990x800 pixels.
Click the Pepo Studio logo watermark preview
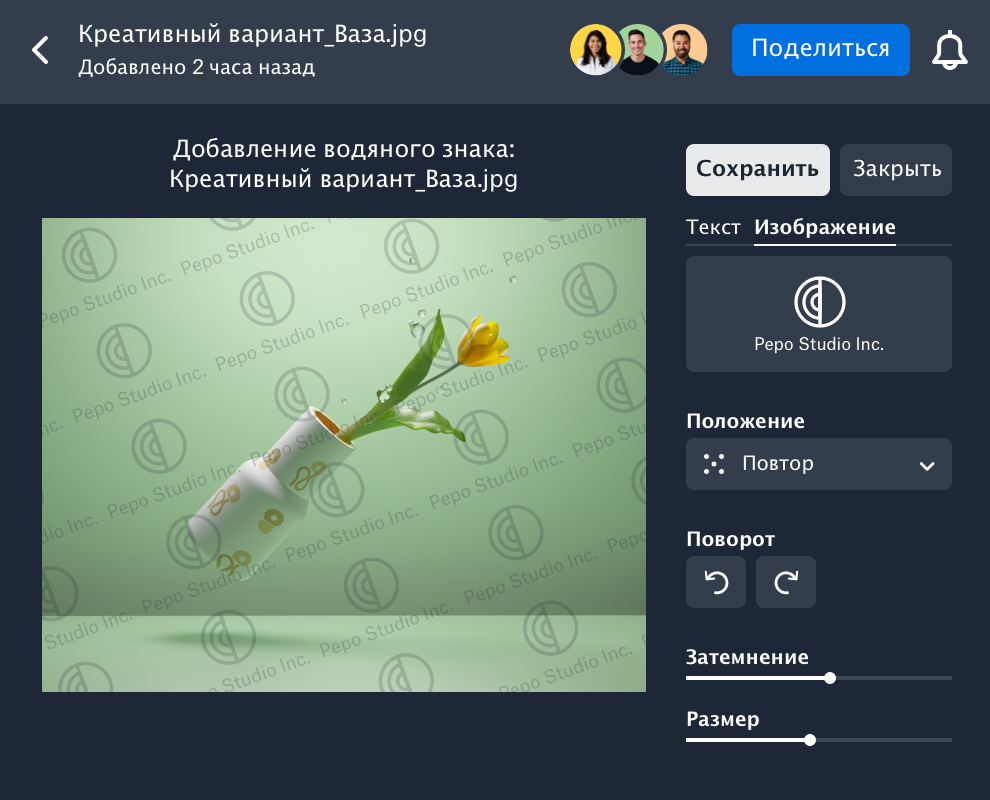click(x=818, y=313)
